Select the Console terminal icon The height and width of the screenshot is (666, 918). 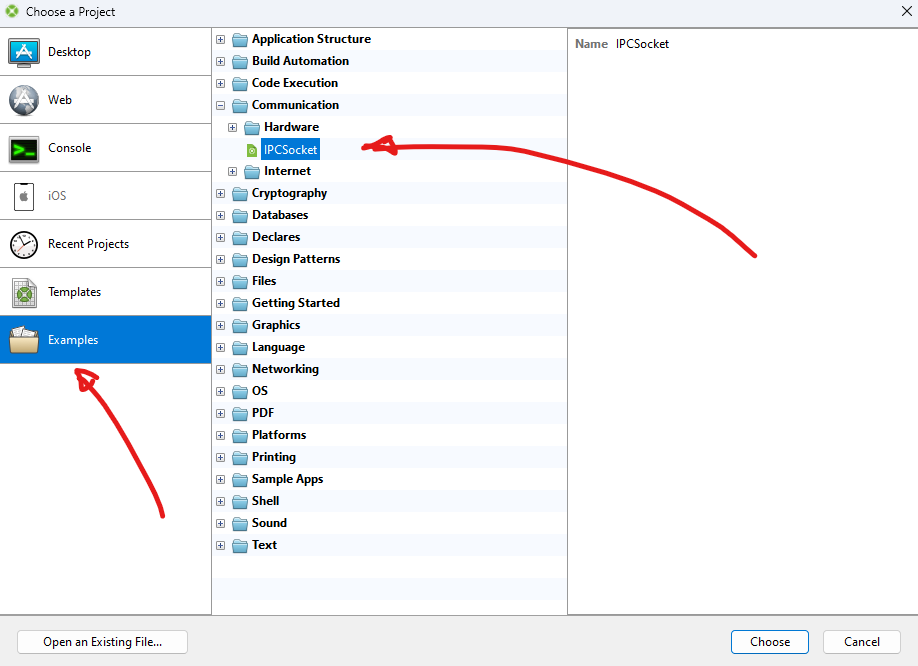click(x=24, y=149)
